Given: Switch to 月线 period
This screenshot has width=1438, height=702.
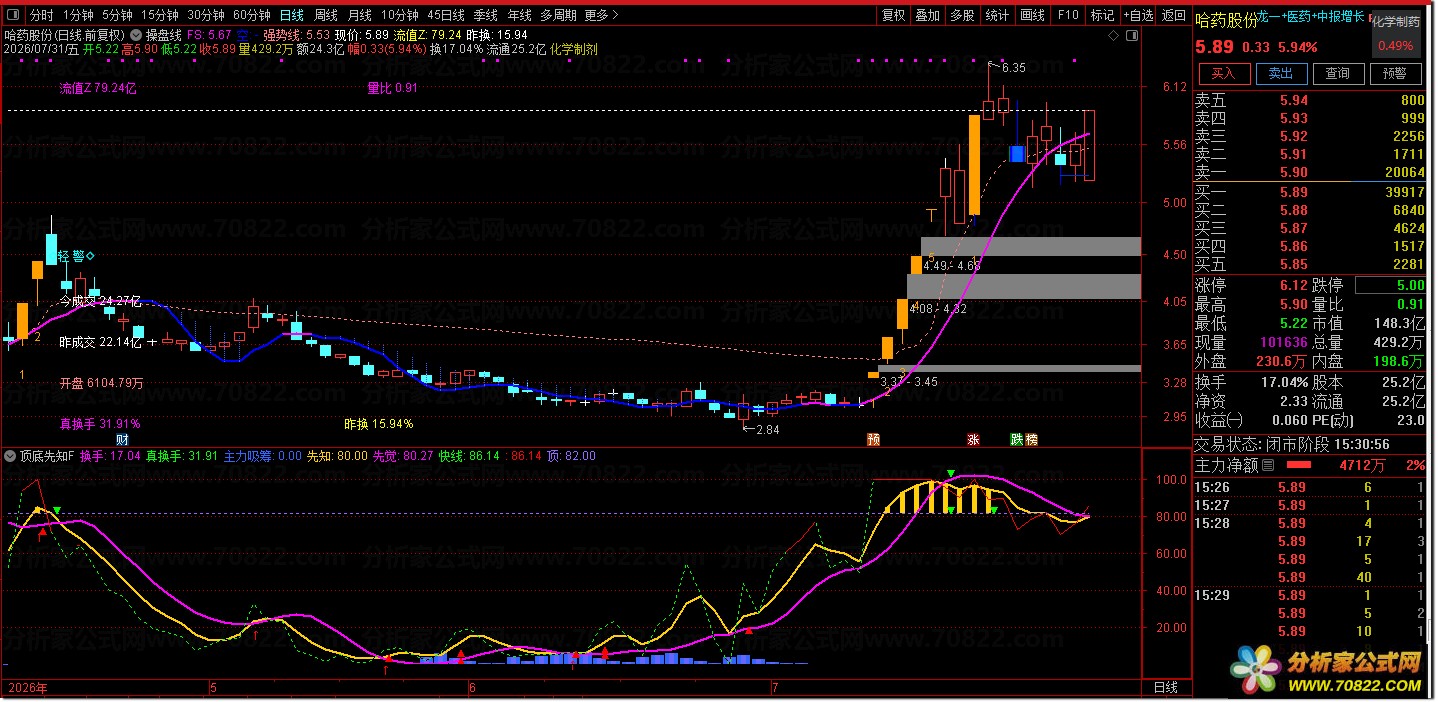Looking at the screenshot, I should pos(359,15).
